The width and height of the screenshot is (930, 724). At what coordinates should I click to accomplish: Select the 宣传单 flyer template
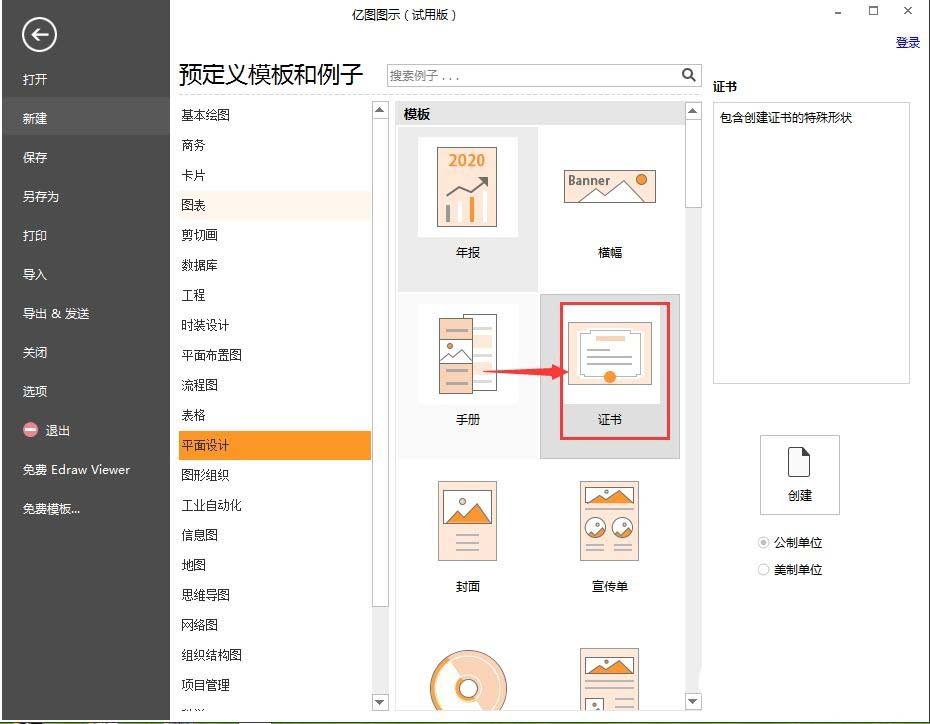click(x=609, y=520)
